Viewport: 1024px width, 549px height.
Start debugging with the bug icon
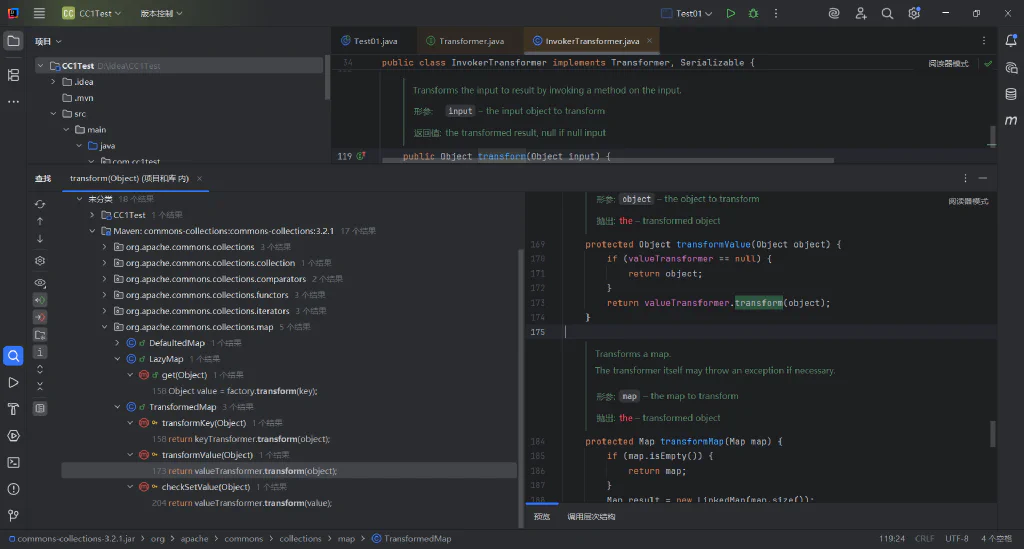pyautogui.click(x=754, y=13)
